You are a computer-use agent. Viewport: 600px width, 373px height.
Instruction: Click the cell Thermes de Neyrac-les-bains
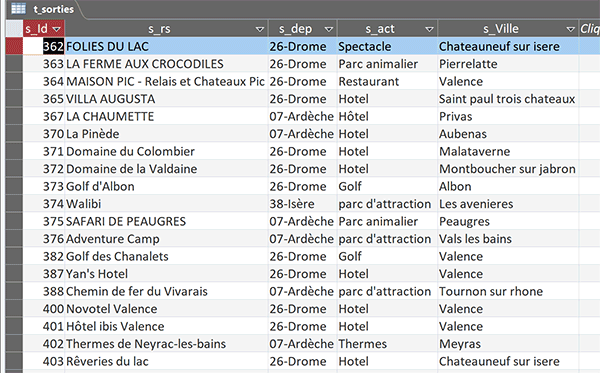(166, 344)
